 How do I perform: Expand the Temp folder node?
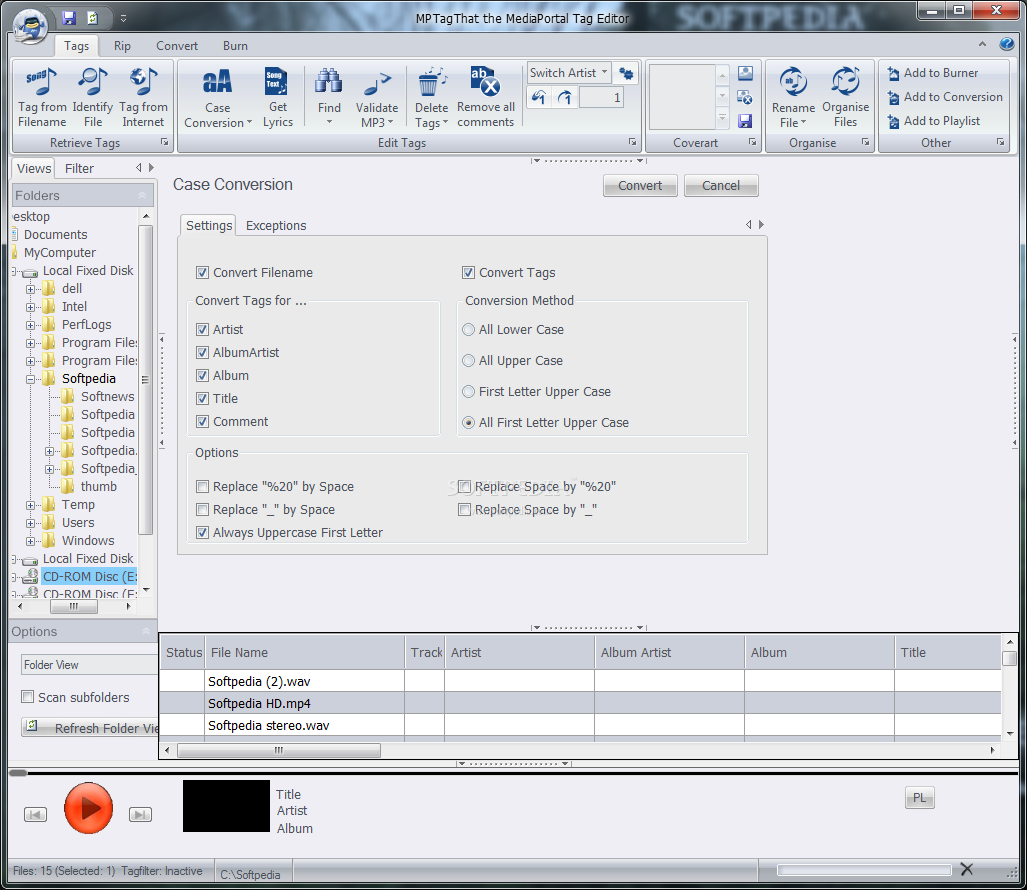30,506
